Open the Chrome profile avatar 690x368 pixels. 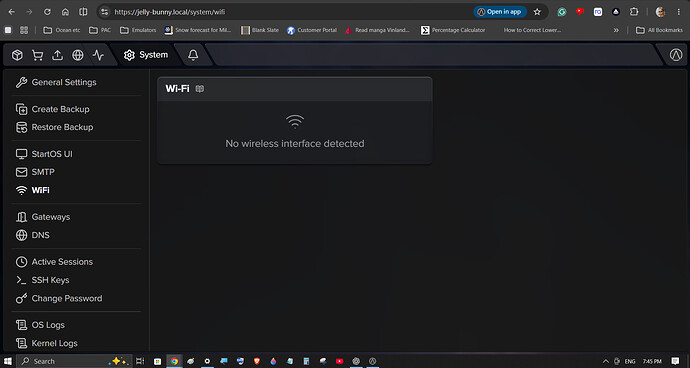pyautogui.click(x=660, y=12)
